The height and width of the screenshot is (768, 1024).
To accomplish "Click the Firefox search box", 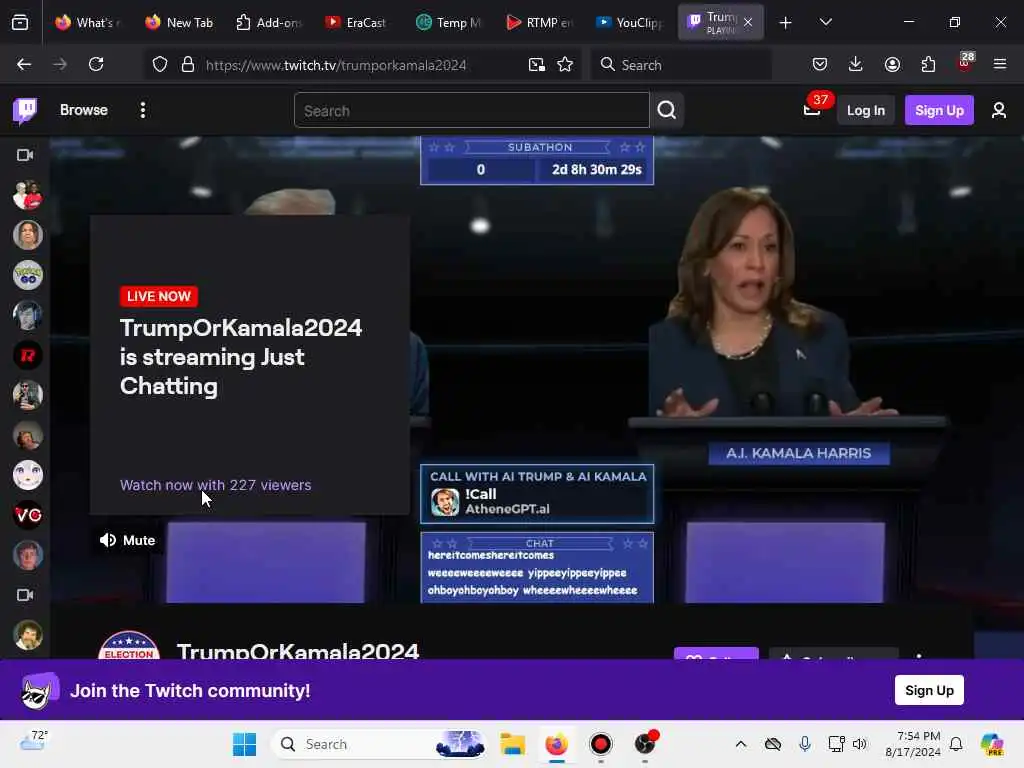I will click(681, 65).
